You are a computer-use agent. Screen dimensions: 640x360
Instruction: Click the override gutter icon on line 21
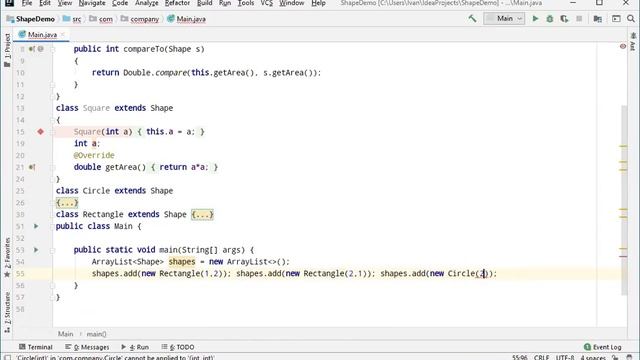tap(32, 167)
